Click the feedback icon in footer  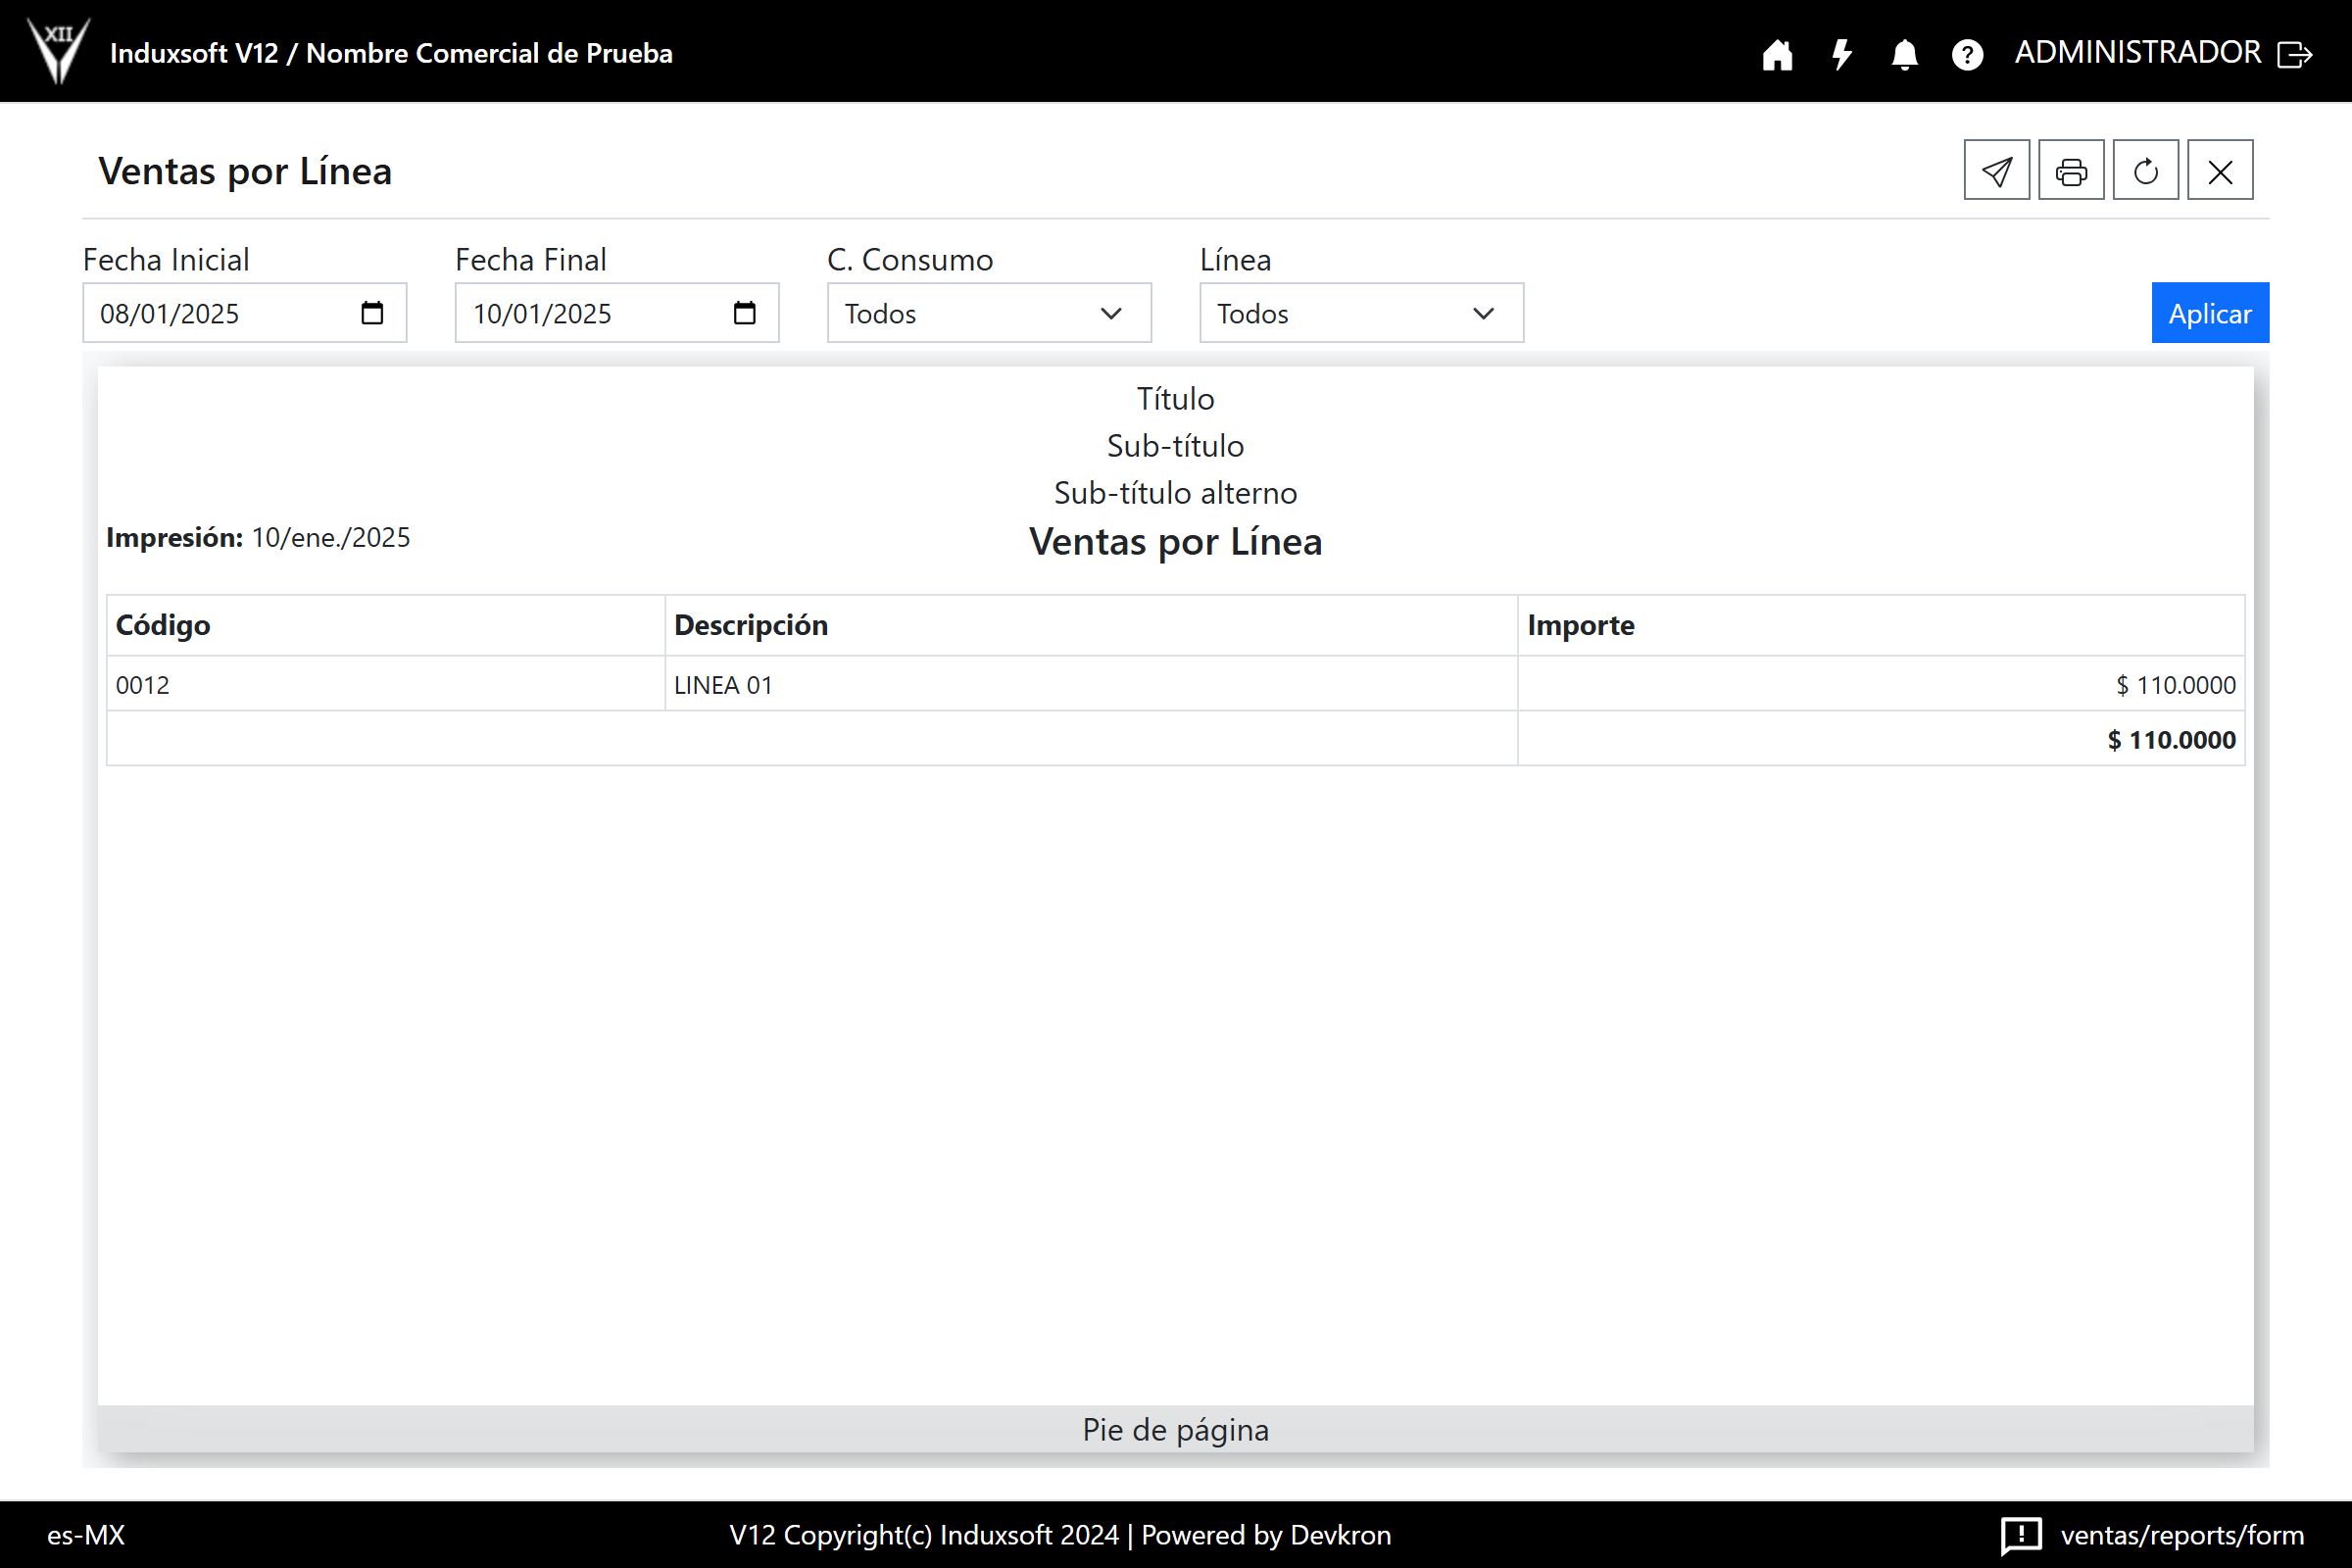click(2020, 1535)
